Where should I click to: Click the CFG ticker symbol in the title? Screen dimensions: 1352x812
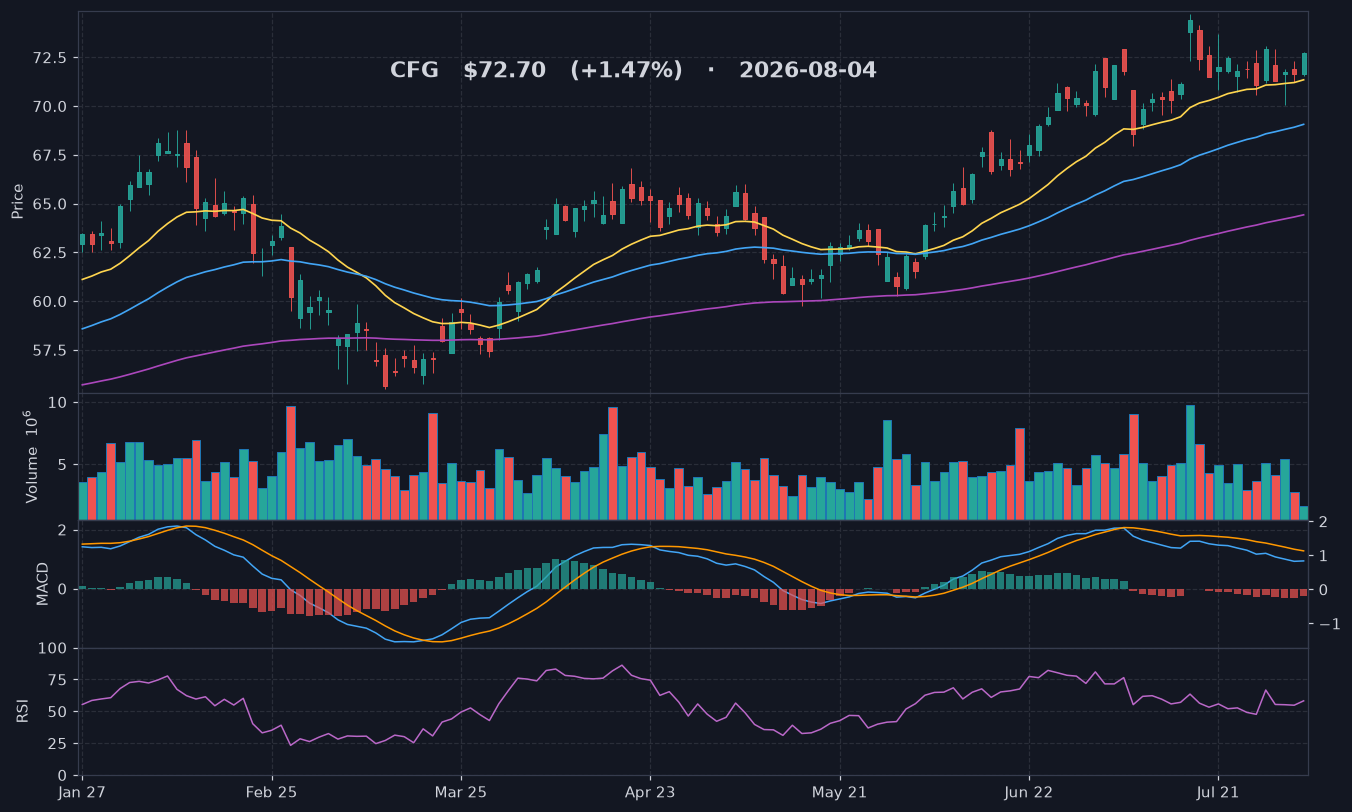(416, 71)
